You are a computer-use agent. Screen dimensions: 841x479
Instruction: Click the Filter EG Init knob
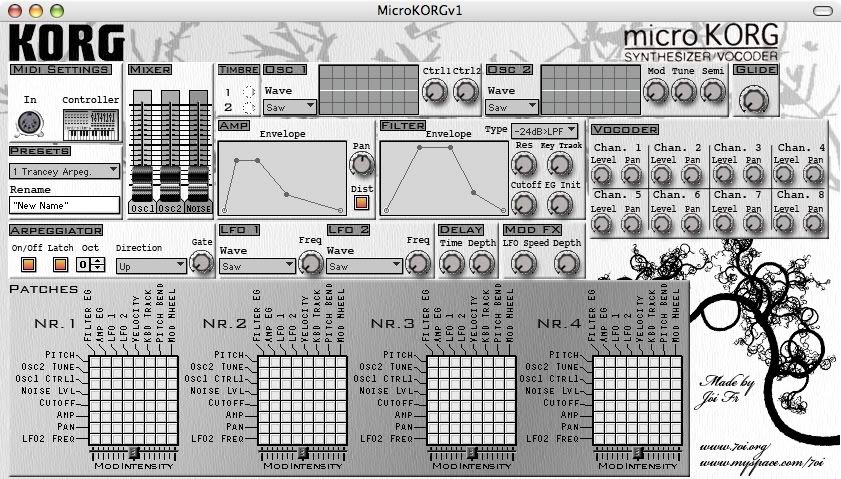tap(560, 204)
